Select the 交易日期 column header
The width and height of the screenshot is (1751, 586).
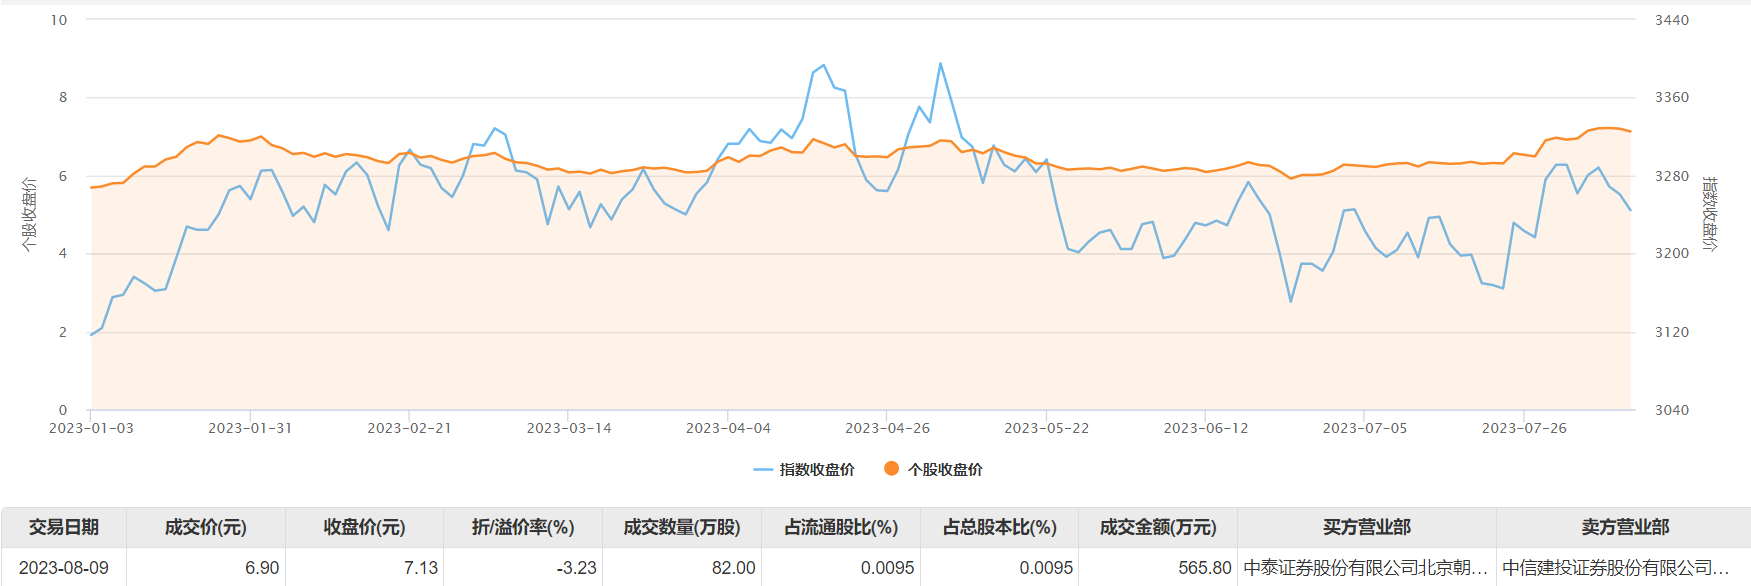pos(64,527)
